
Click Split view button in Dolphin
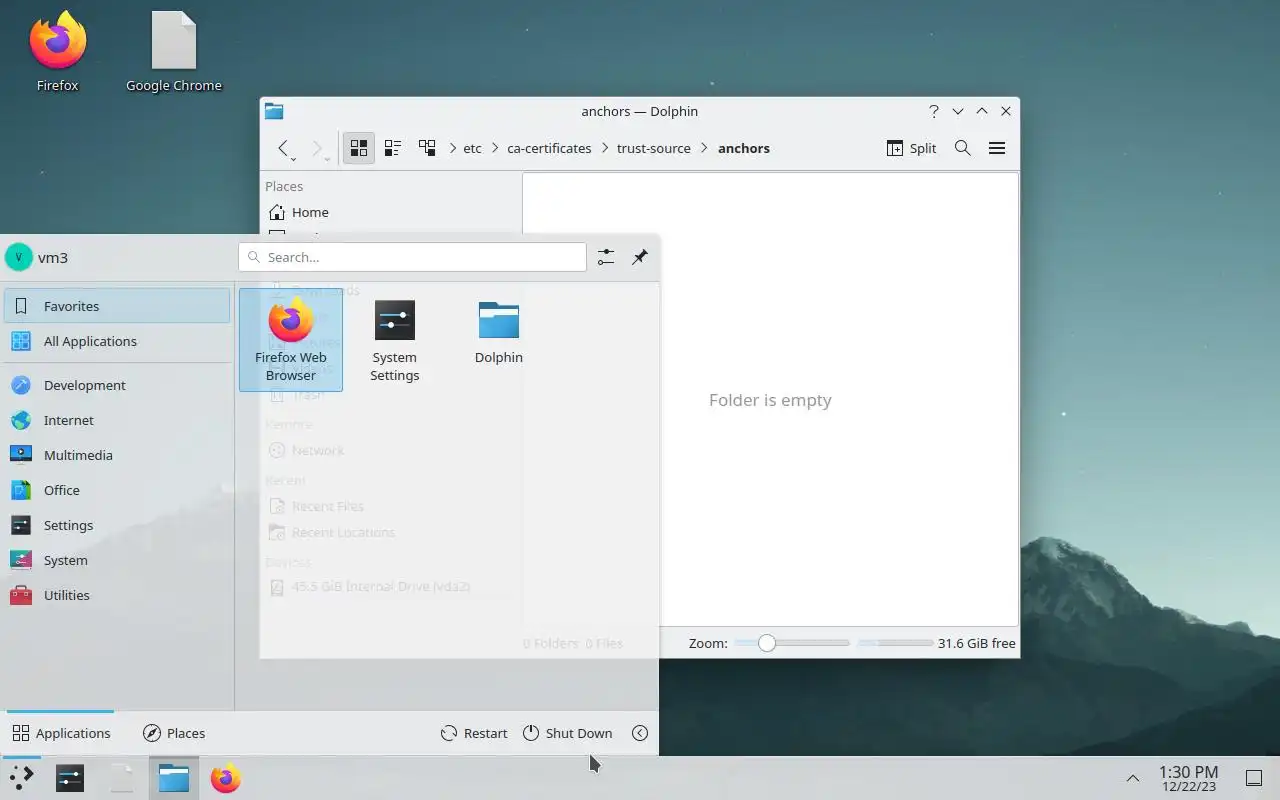click(911, 148)
